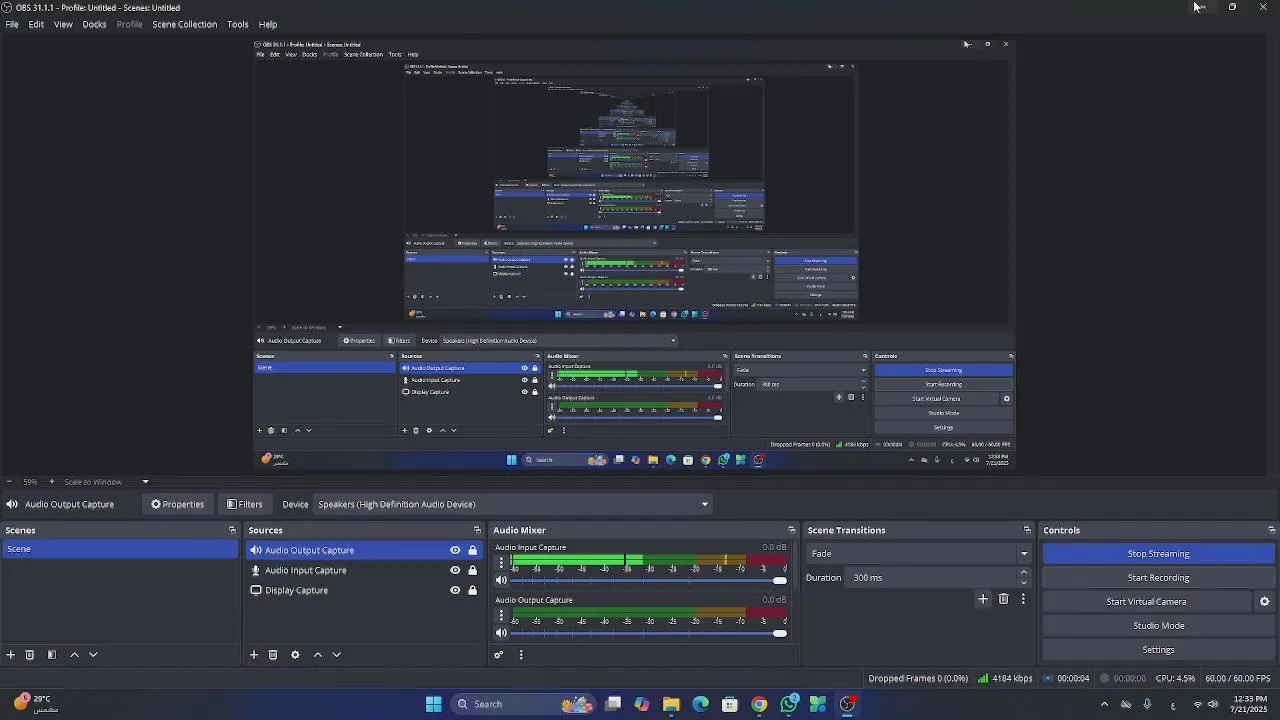Open the Fade transition dropdown
This screenshot has height=720, width=1280.
coord(919,554)
